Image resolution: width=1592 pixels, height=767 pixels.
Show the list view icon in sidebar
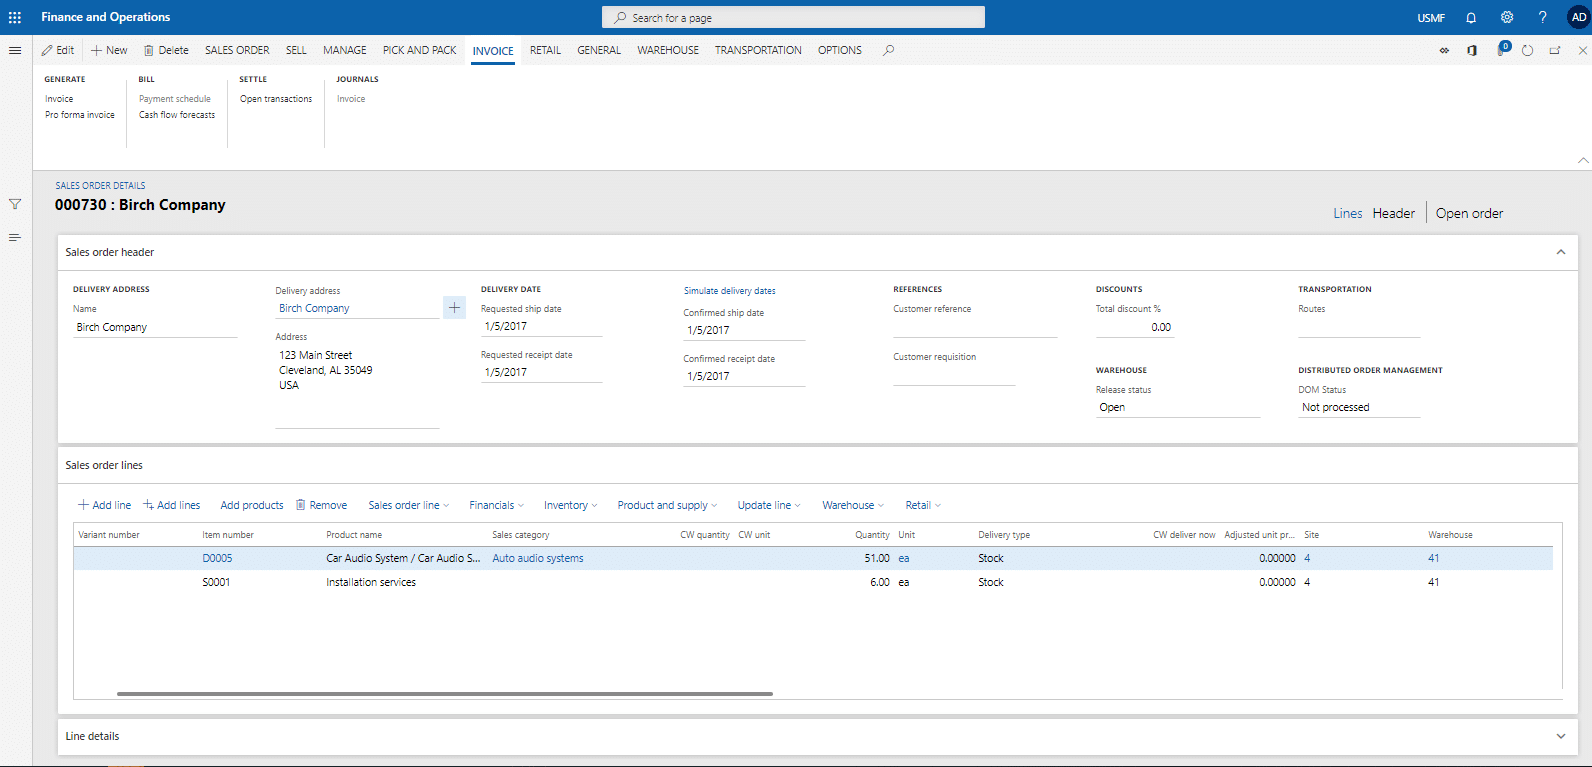(15, 237)
